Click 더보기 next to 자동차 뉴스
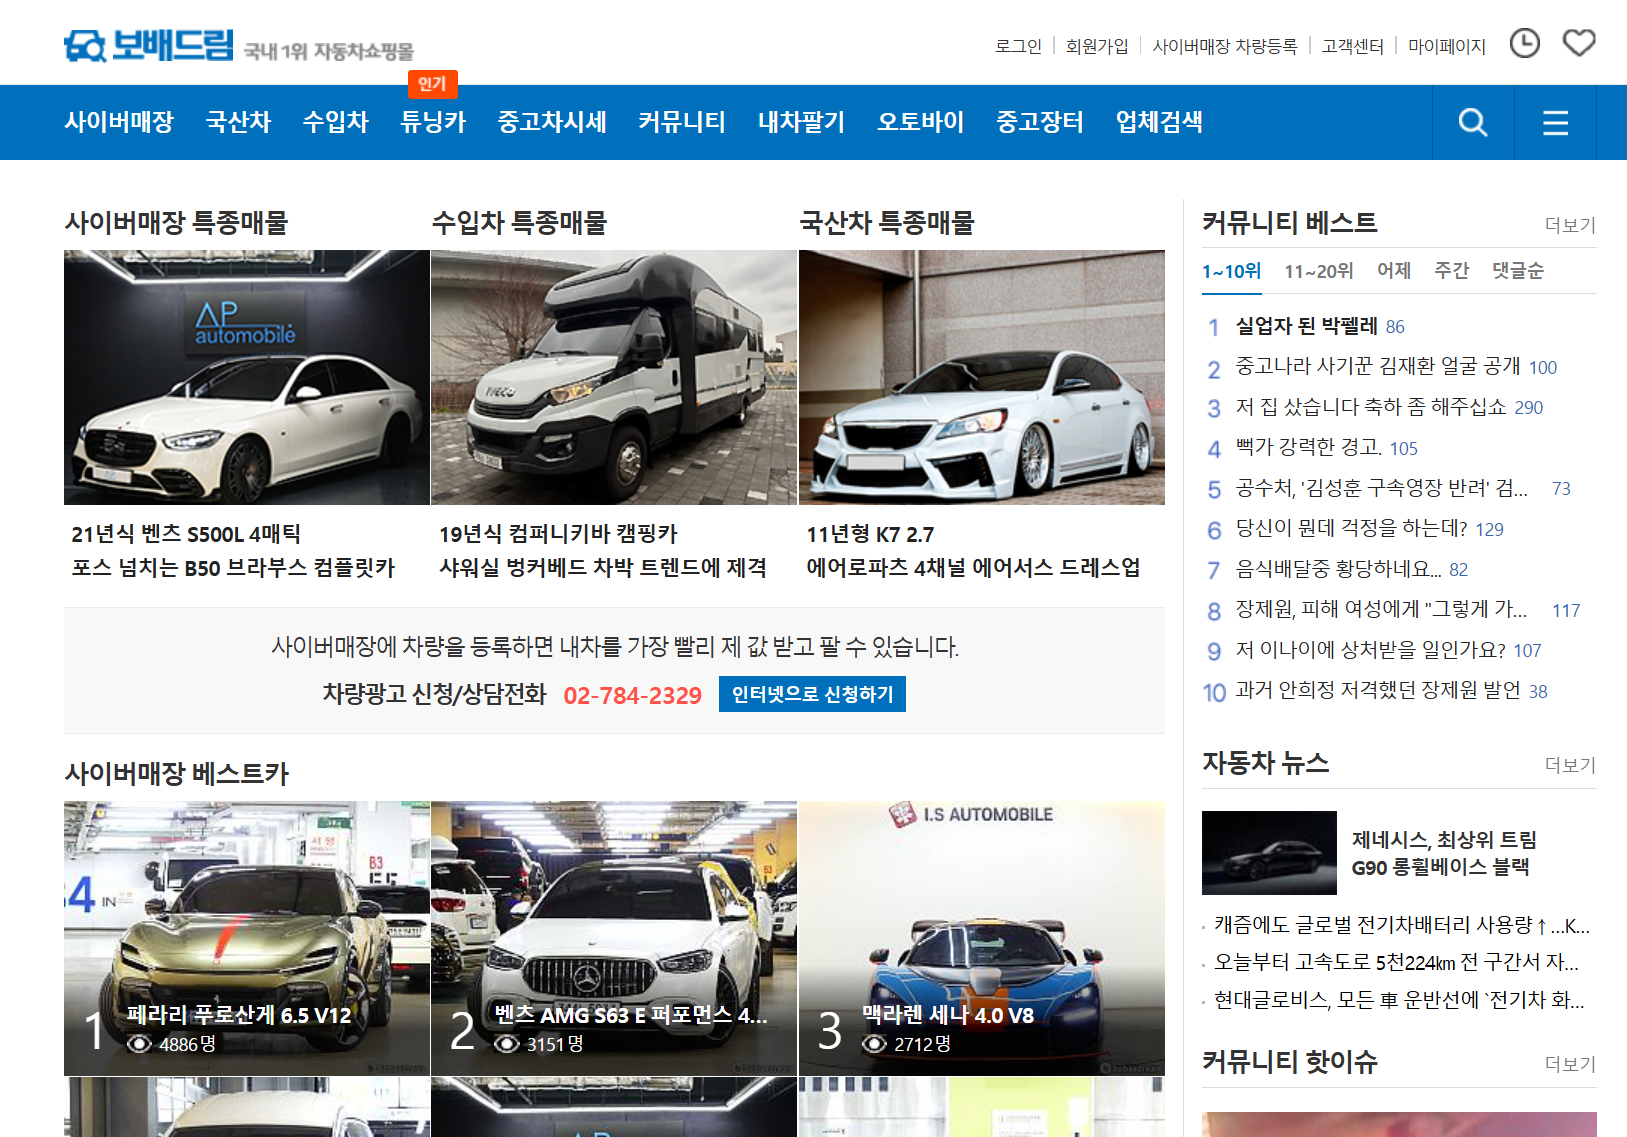 [x=1570, y=765]
